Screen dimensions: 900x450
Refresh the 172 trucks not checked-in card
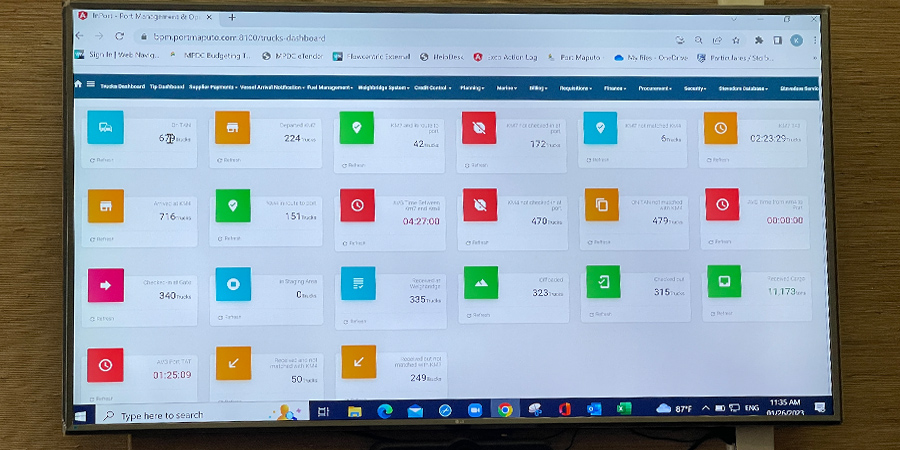(x=479, y=166)
